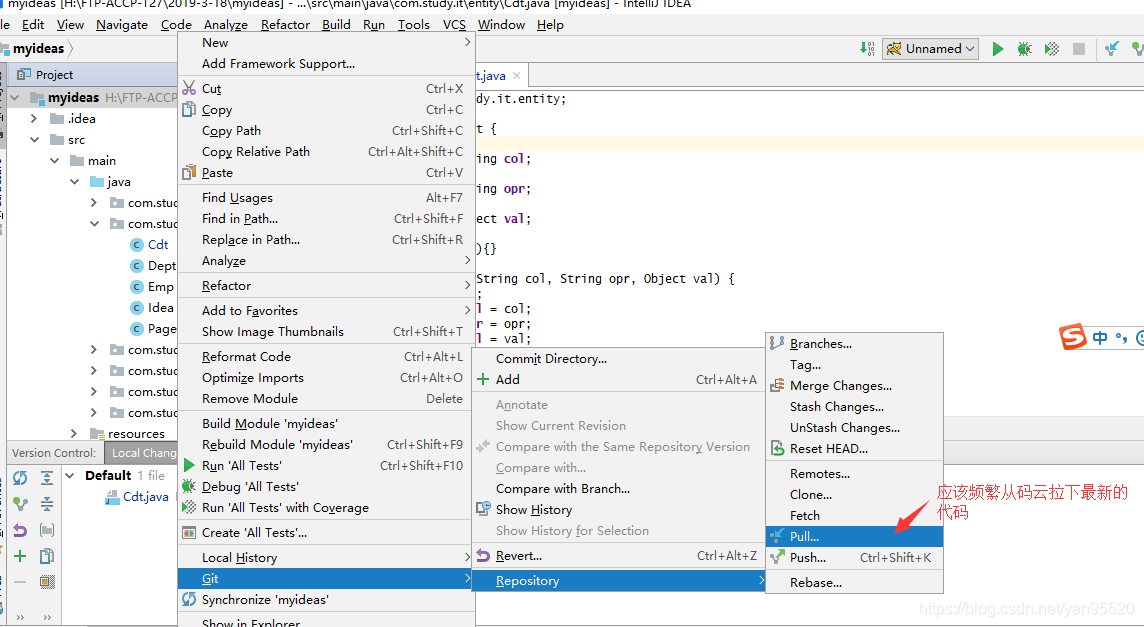The height and width of the screenshot is (627, 1144).
Task: Click Run 'All Tests' entry
Action: [x=326, y=466]
